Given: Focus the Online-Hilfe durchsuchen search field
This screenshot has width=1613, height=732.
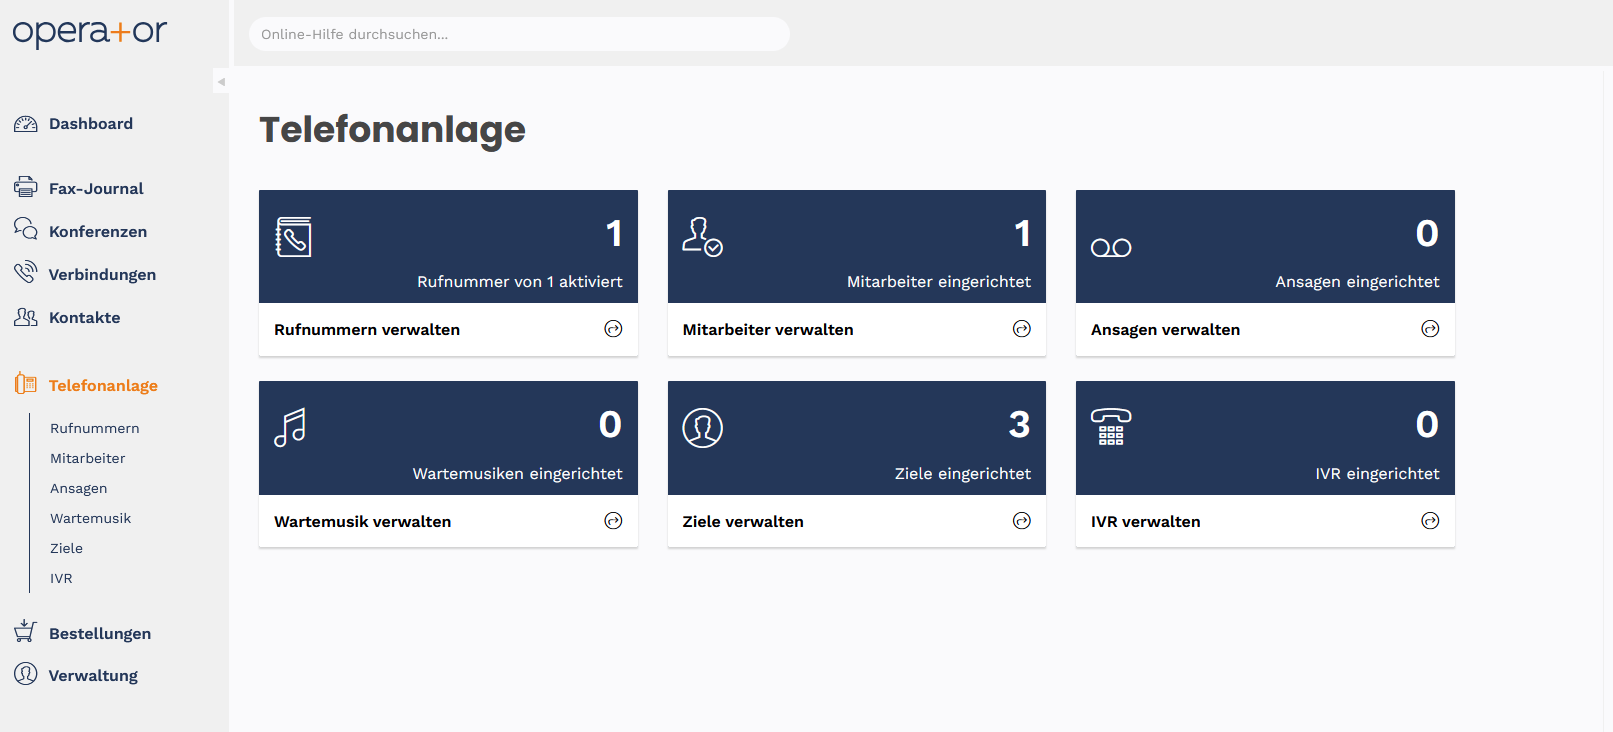Looking at the screenshot, I should coord(518,34).
